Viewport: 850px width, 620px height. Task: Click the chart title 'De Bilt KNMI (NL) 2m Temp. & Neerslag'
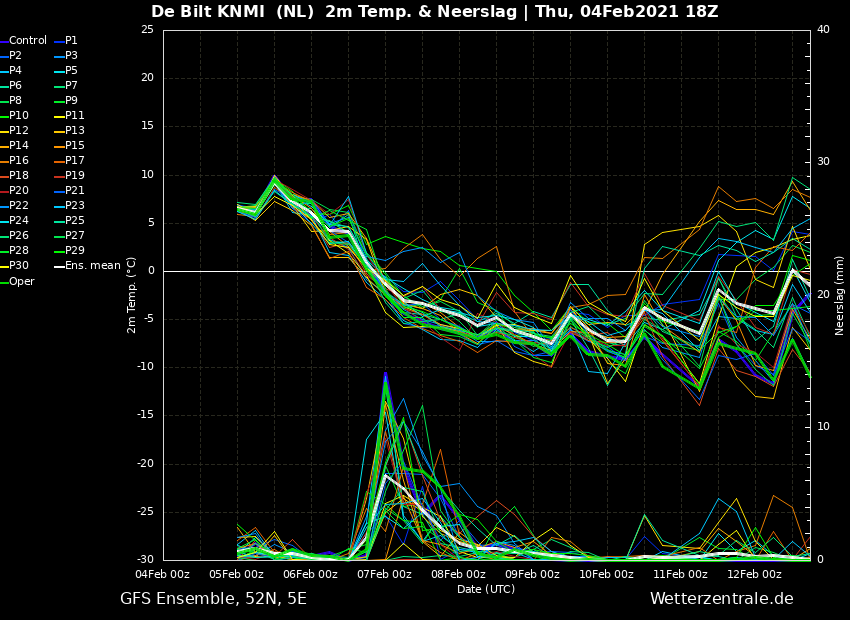point(334,11)
